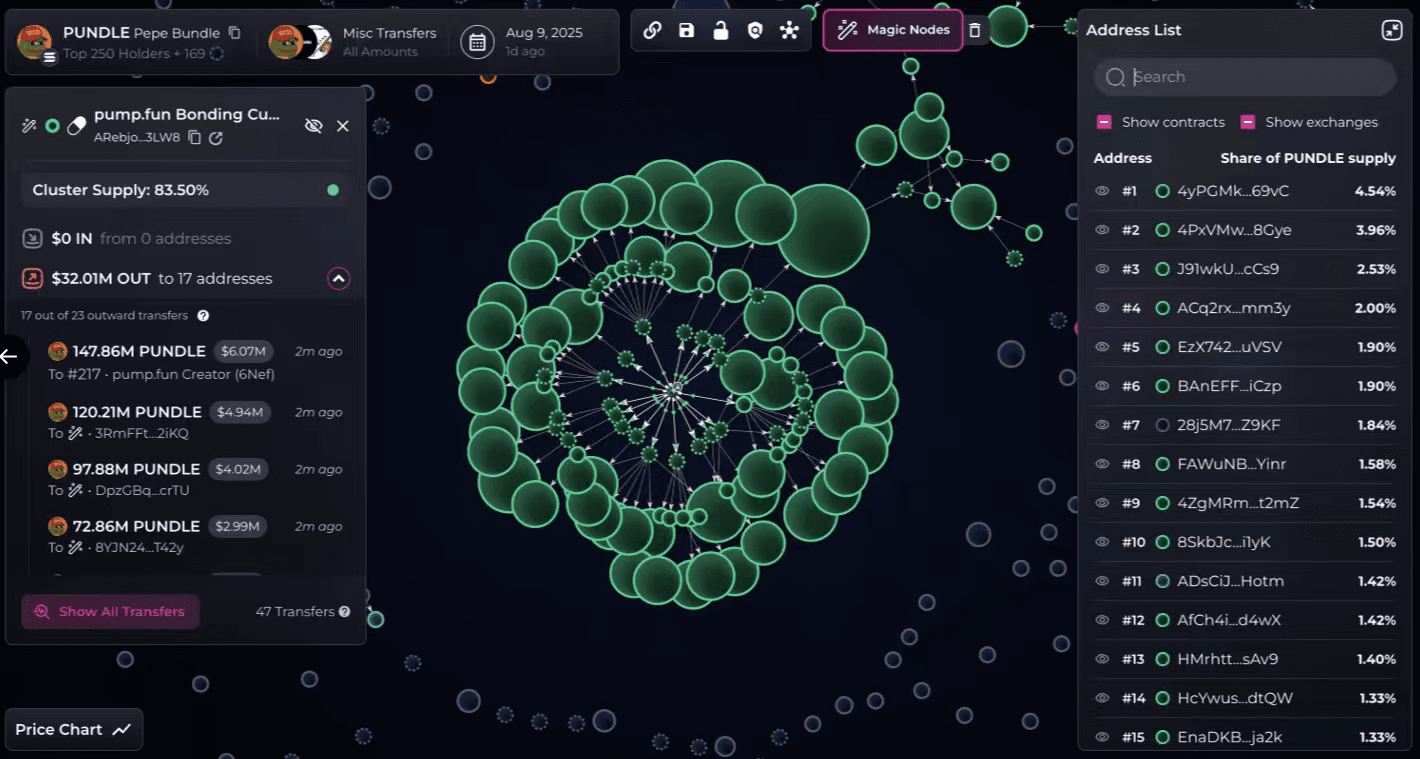Image resolution: width=1420 pixels, height=759 pixels.
Task: Click the Misc Transfers token pair icon
Action: [300, 42]
